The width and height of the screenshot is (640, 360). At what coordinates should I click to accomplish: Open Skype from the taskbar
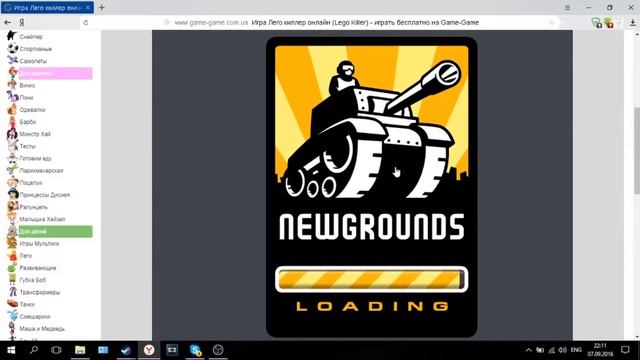click(x=195, y=350)
